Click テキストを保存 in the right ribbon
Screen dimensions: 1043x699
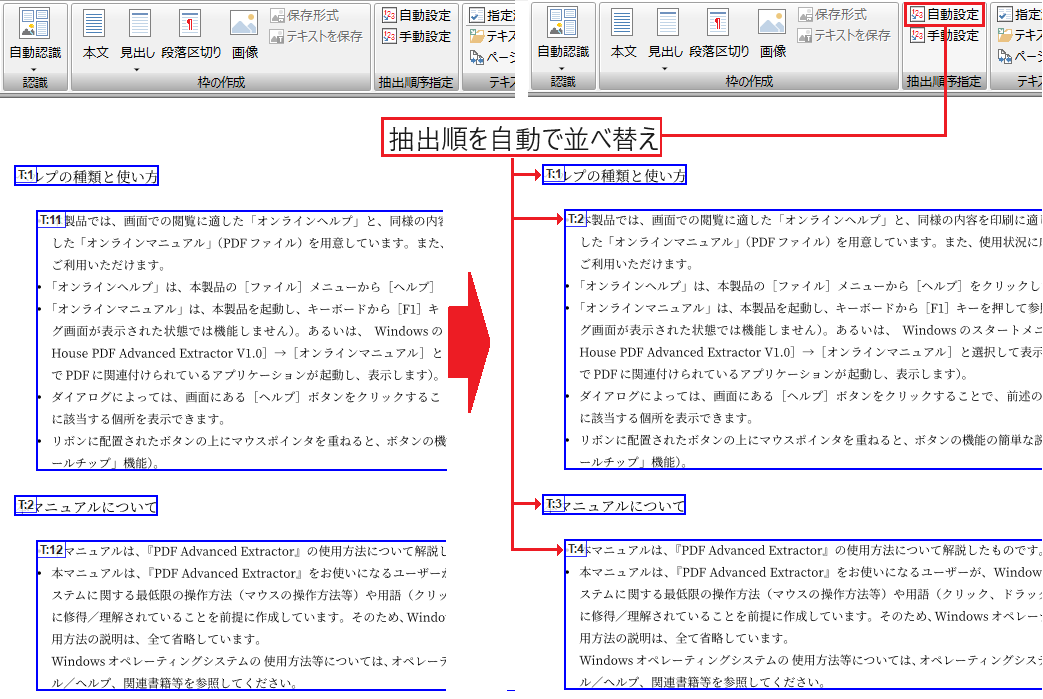coord(843,35)
